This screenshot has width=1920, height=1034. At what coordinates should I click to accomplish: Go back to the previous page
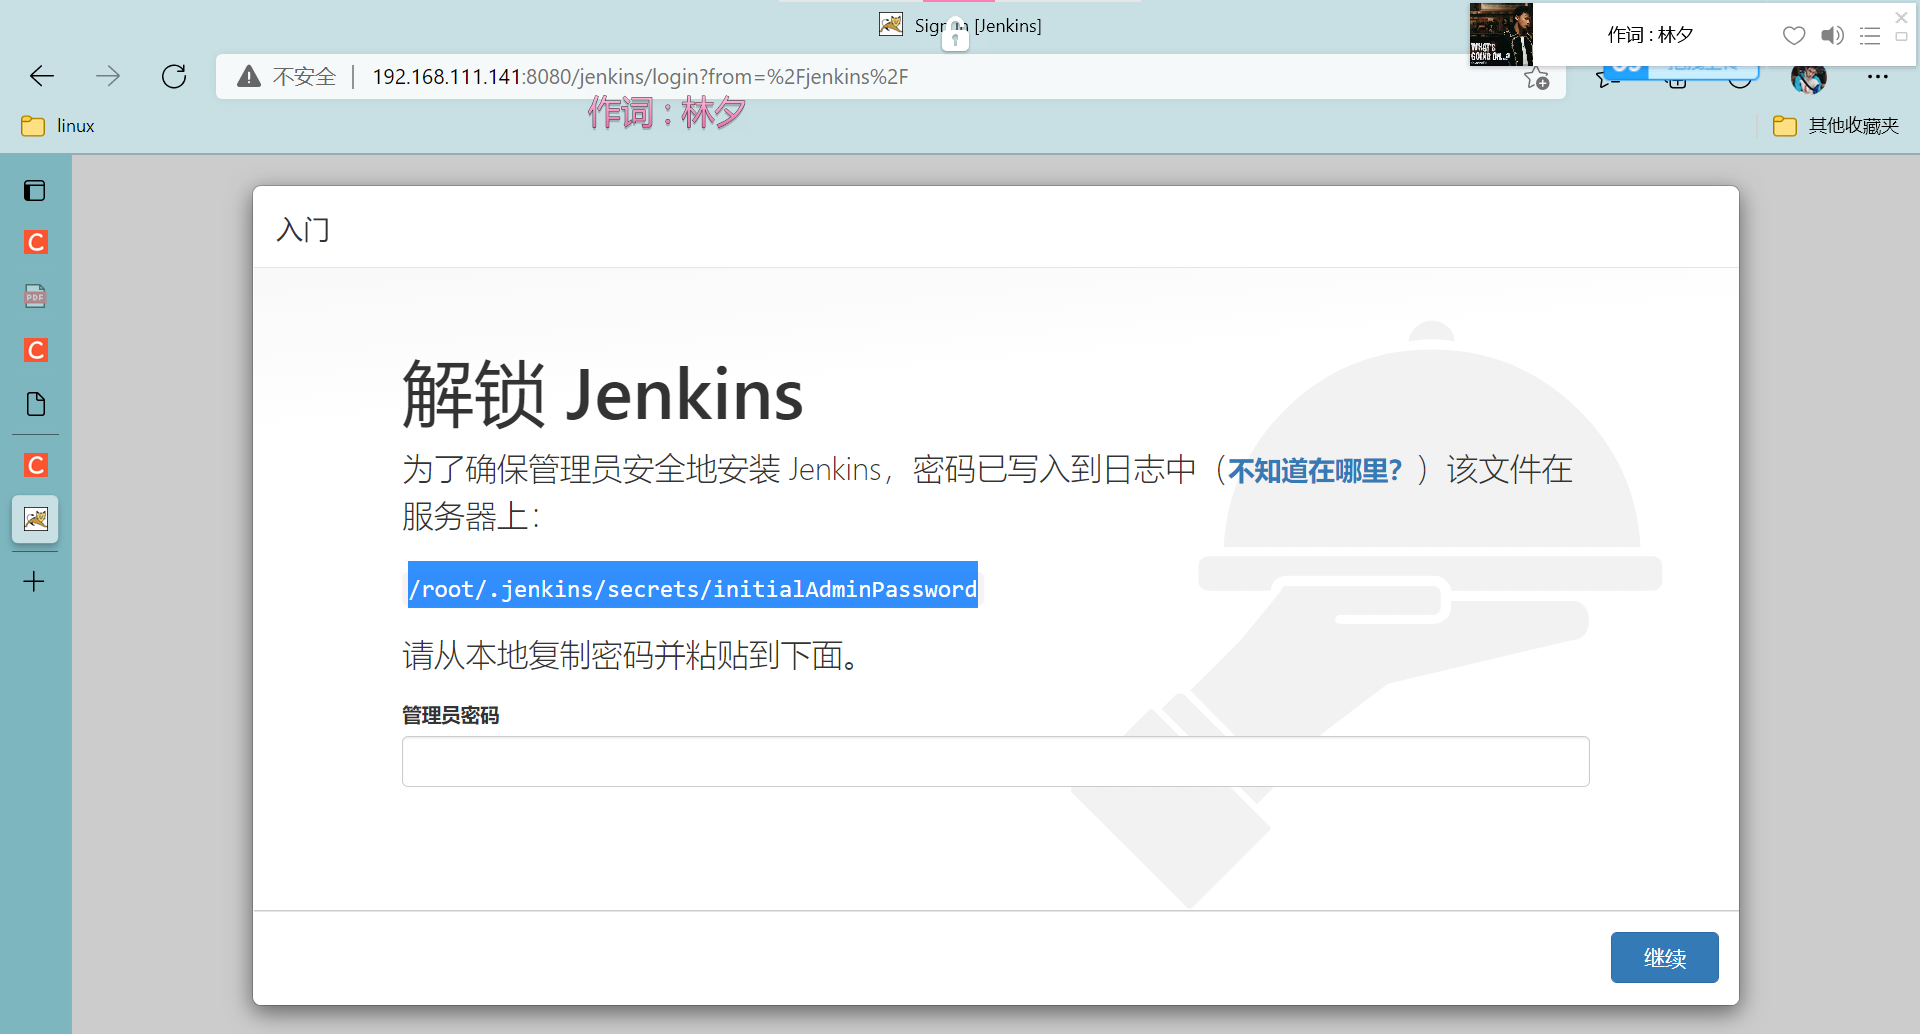(42, 76)
